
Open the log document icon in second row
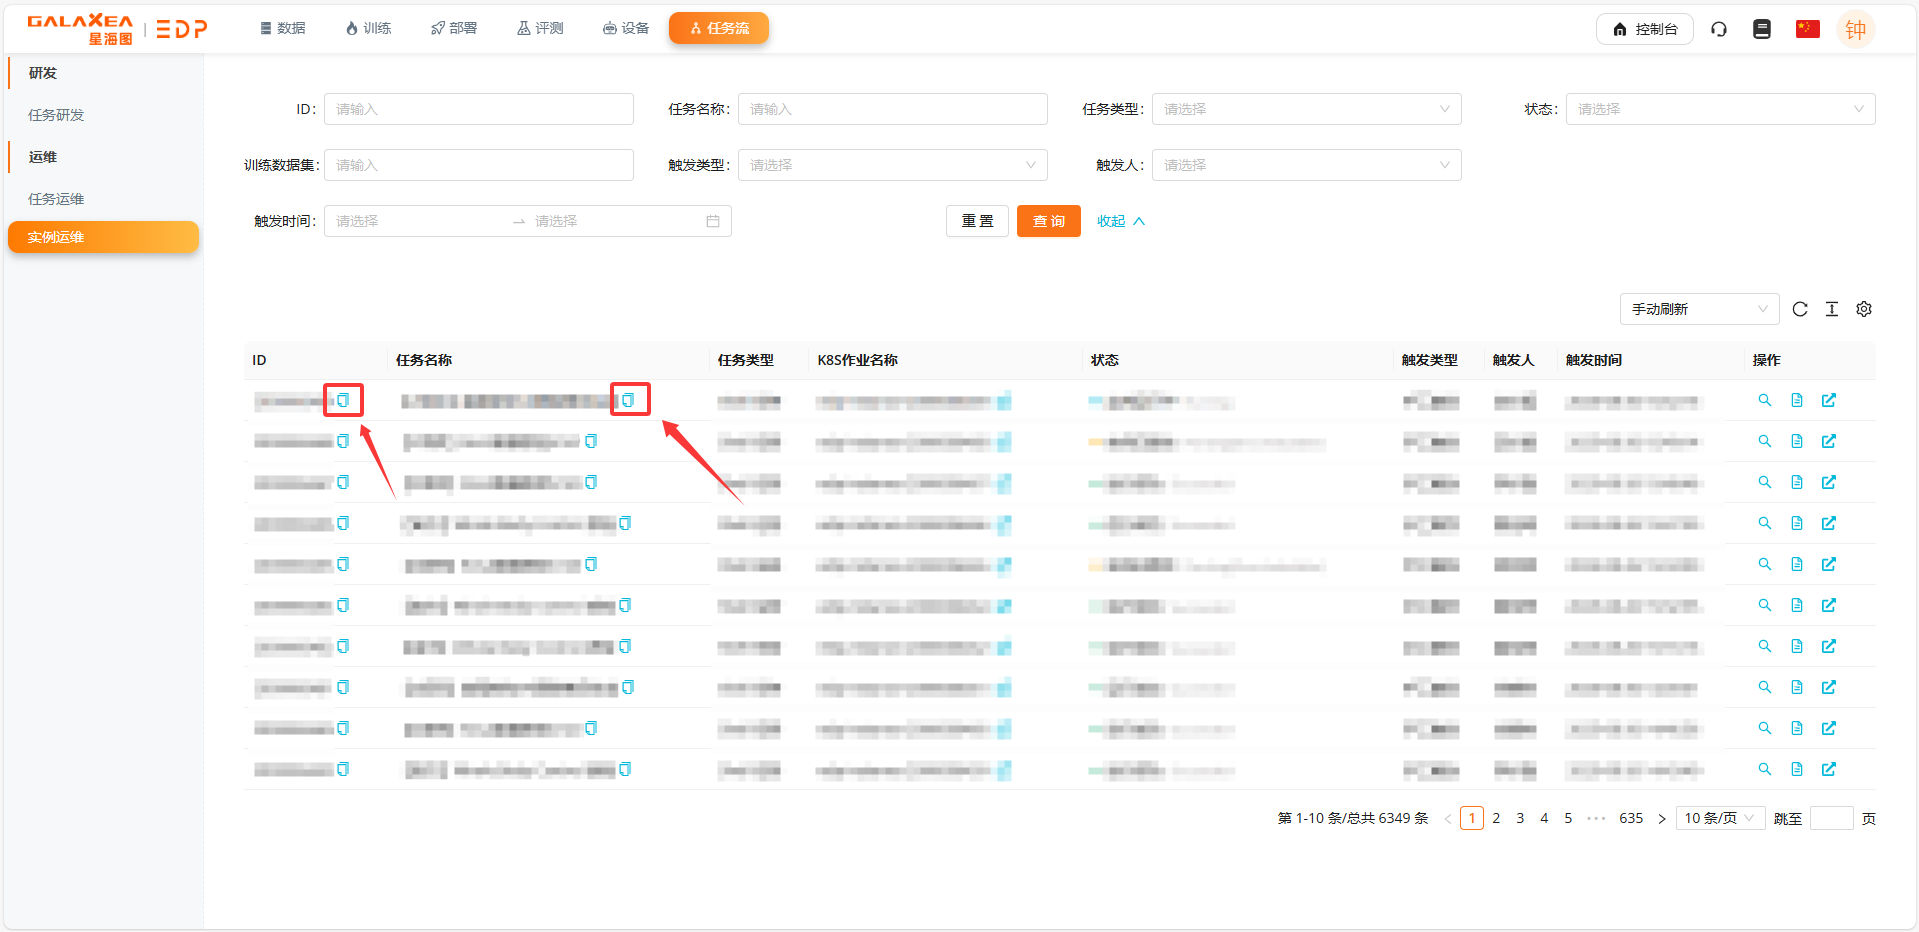point(1797,441)
